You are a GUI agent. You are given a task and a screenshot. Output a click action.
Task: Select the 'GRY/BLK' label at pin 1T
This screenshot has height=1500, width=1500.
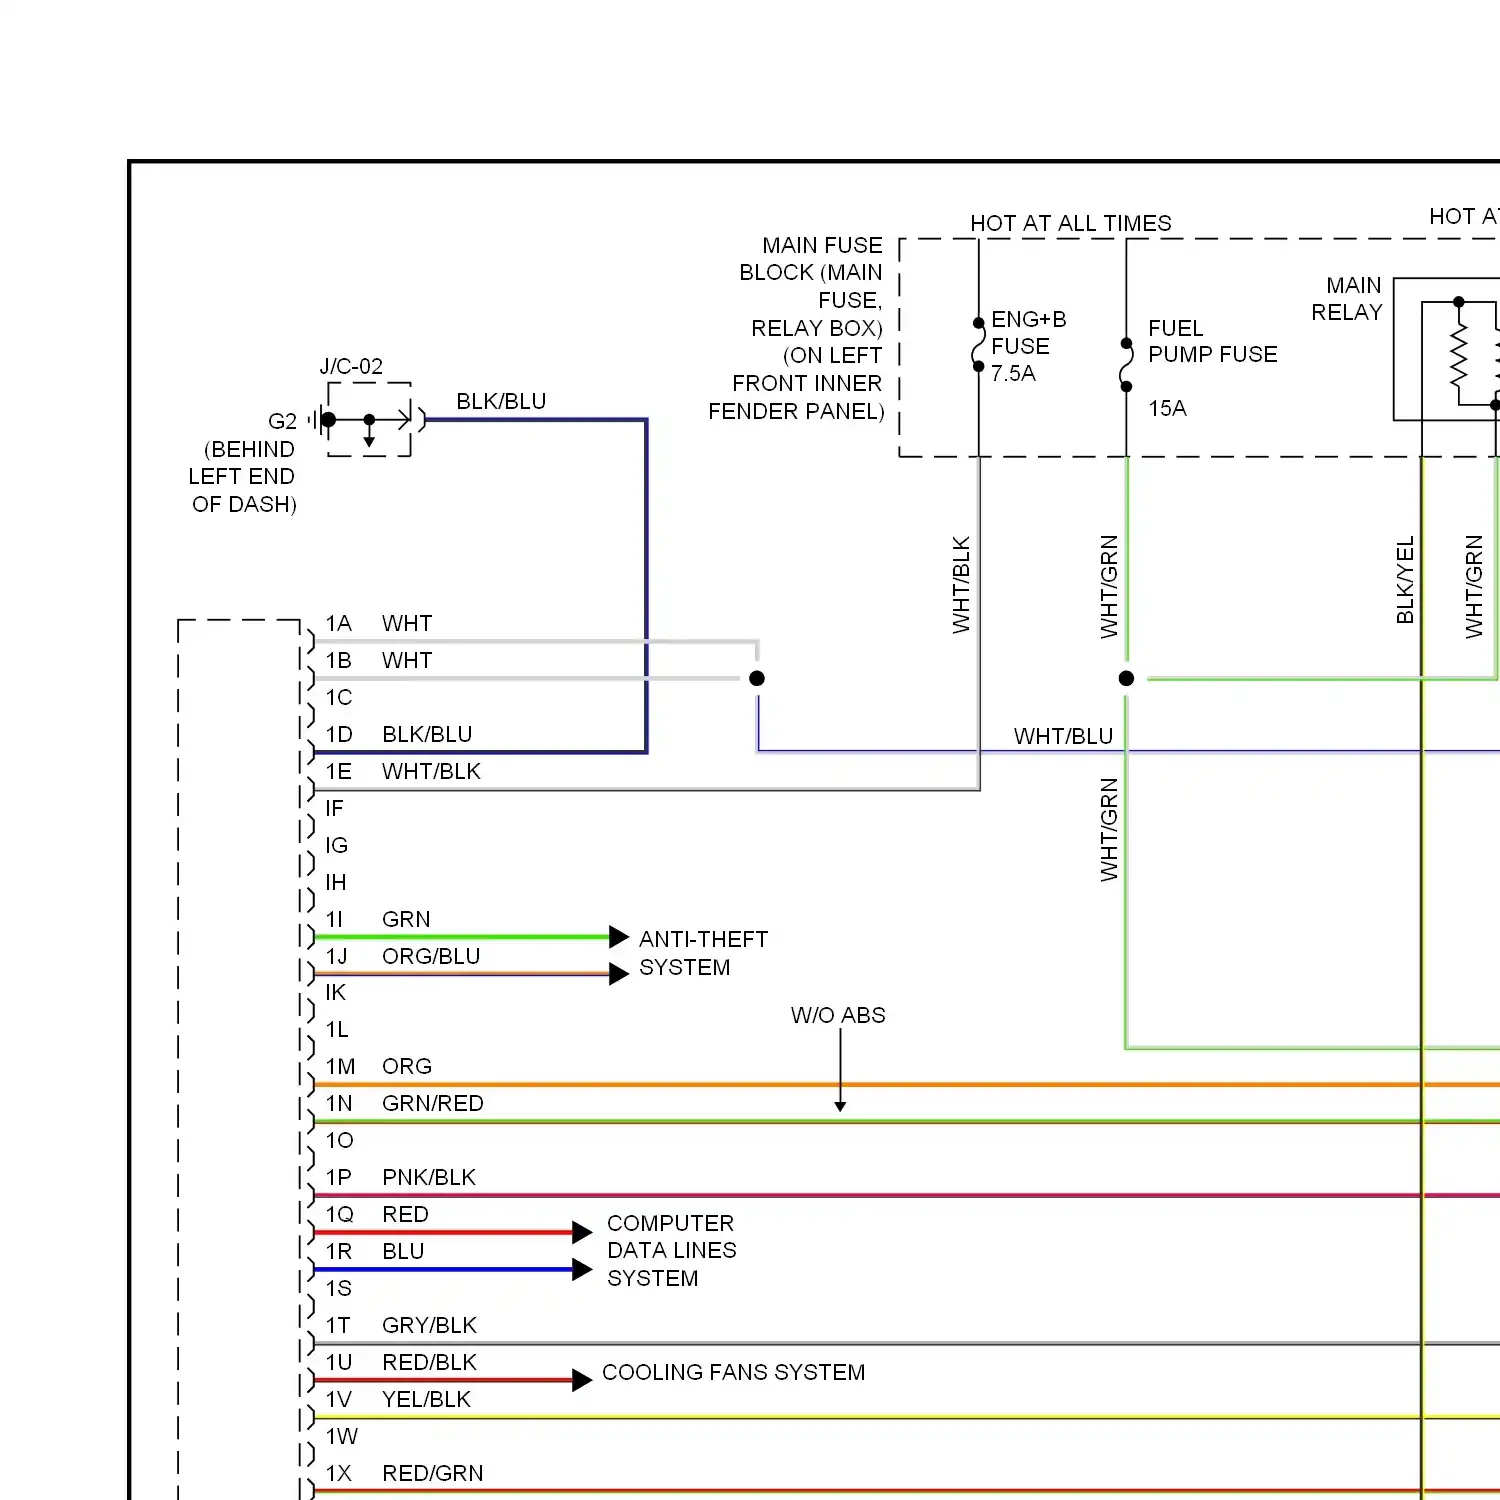coord(429,1326)
